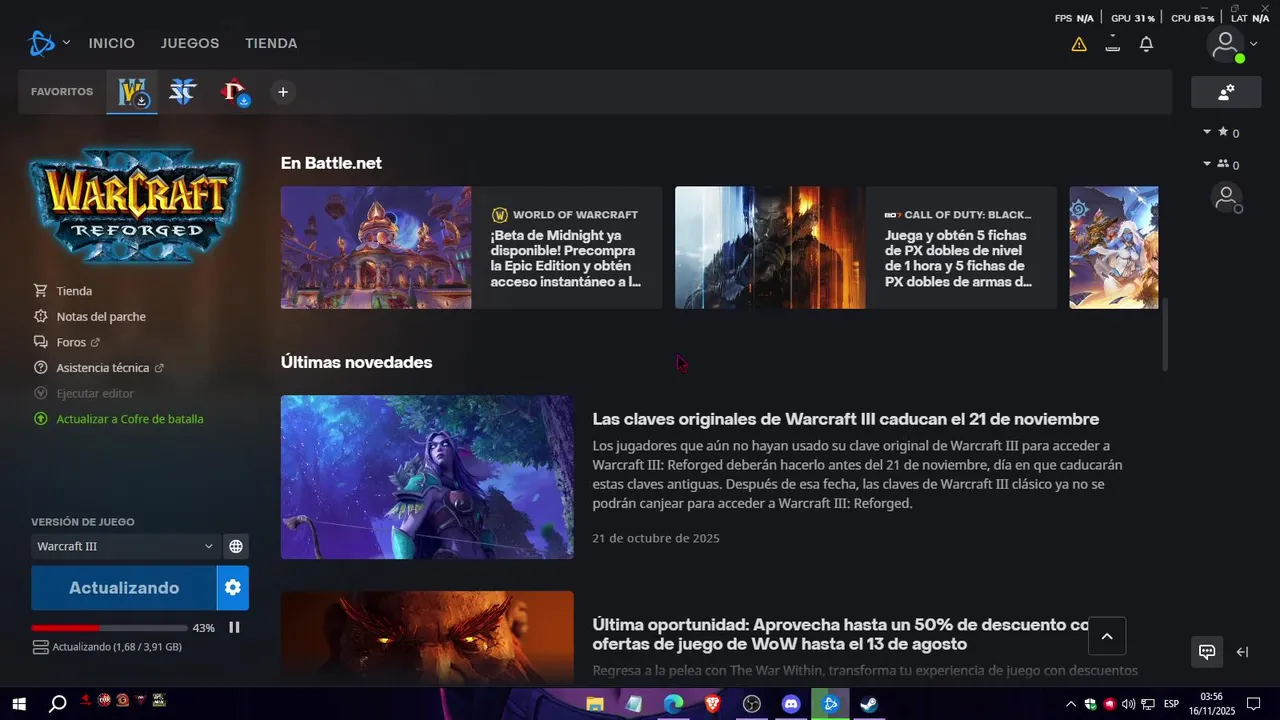Click the friend avatar in social panel

point(1226,198)
